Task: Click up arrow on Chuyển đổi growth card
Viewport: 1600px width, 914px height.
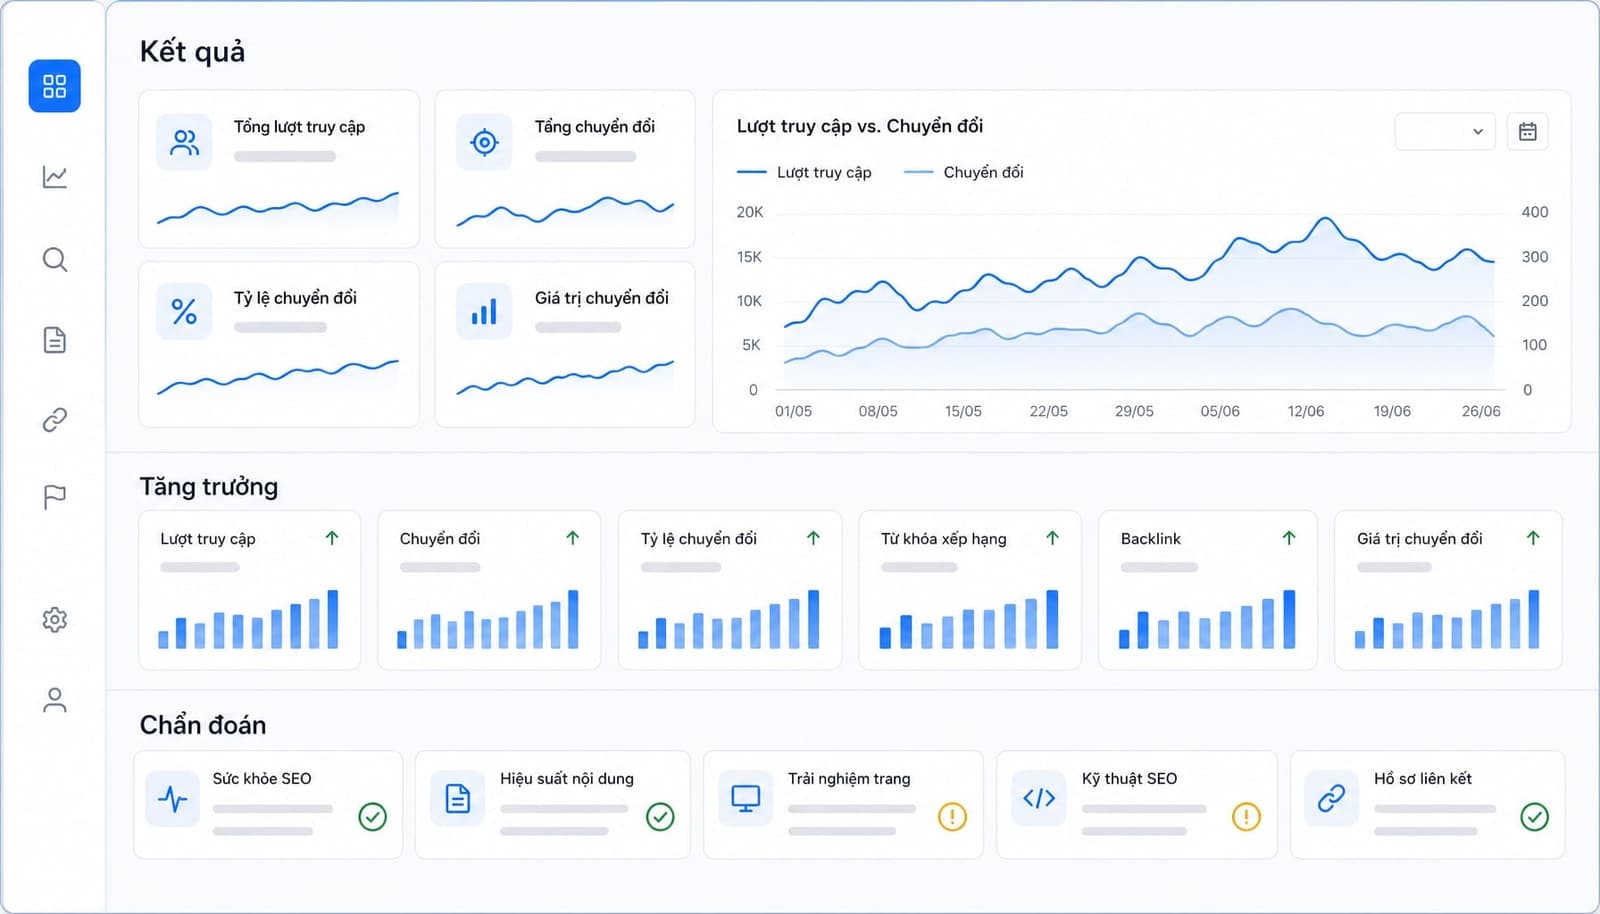Action: click(x=573, y=538)
